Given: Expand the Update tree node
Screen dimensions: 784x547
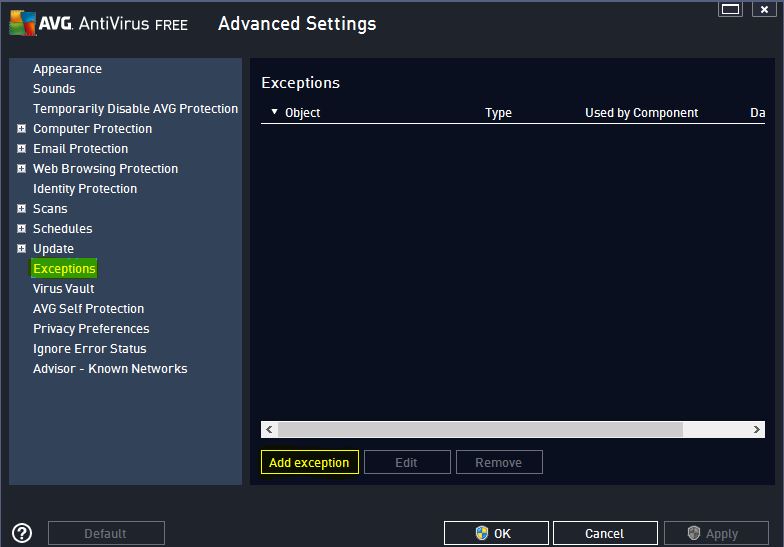Looking at the screenshot, I should (x=21, y=248).
